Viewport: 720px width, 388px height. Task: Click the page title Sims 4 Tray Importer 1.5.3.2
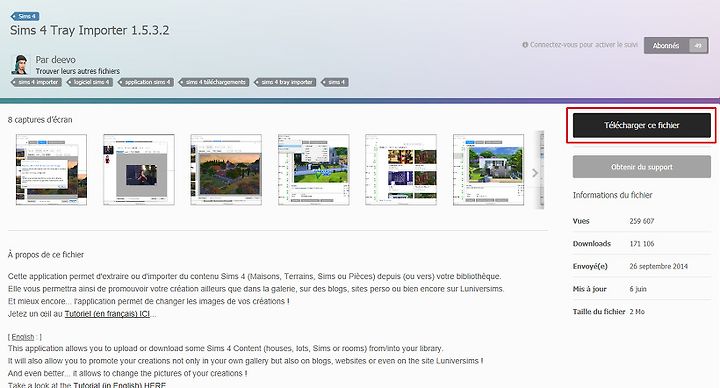(90, 30)
